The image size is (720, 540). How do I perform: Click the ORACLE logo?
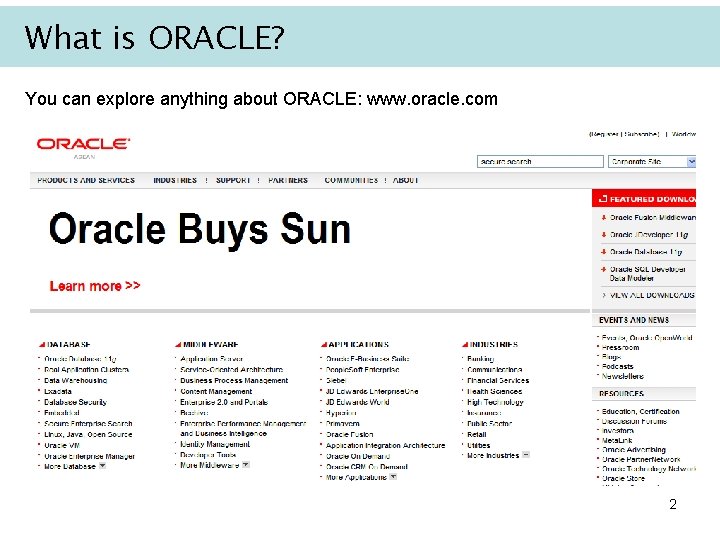83,144
